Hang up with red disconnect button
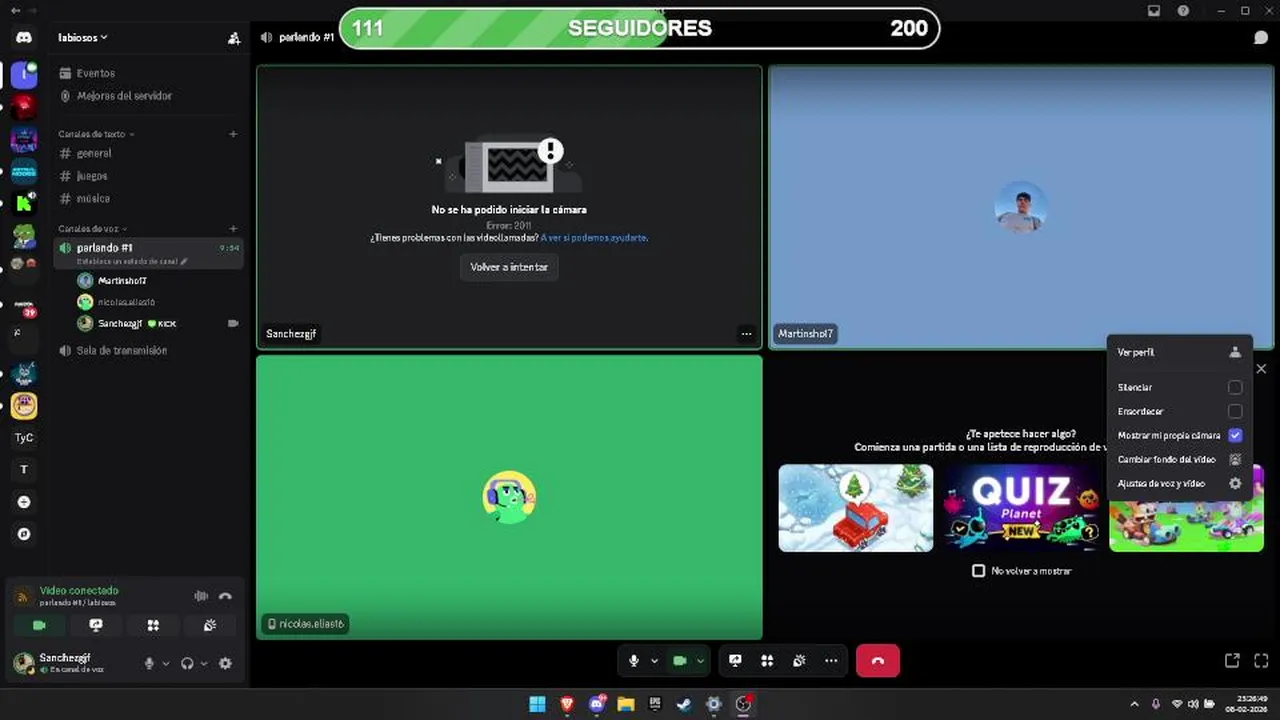 [x=877, y=661]
